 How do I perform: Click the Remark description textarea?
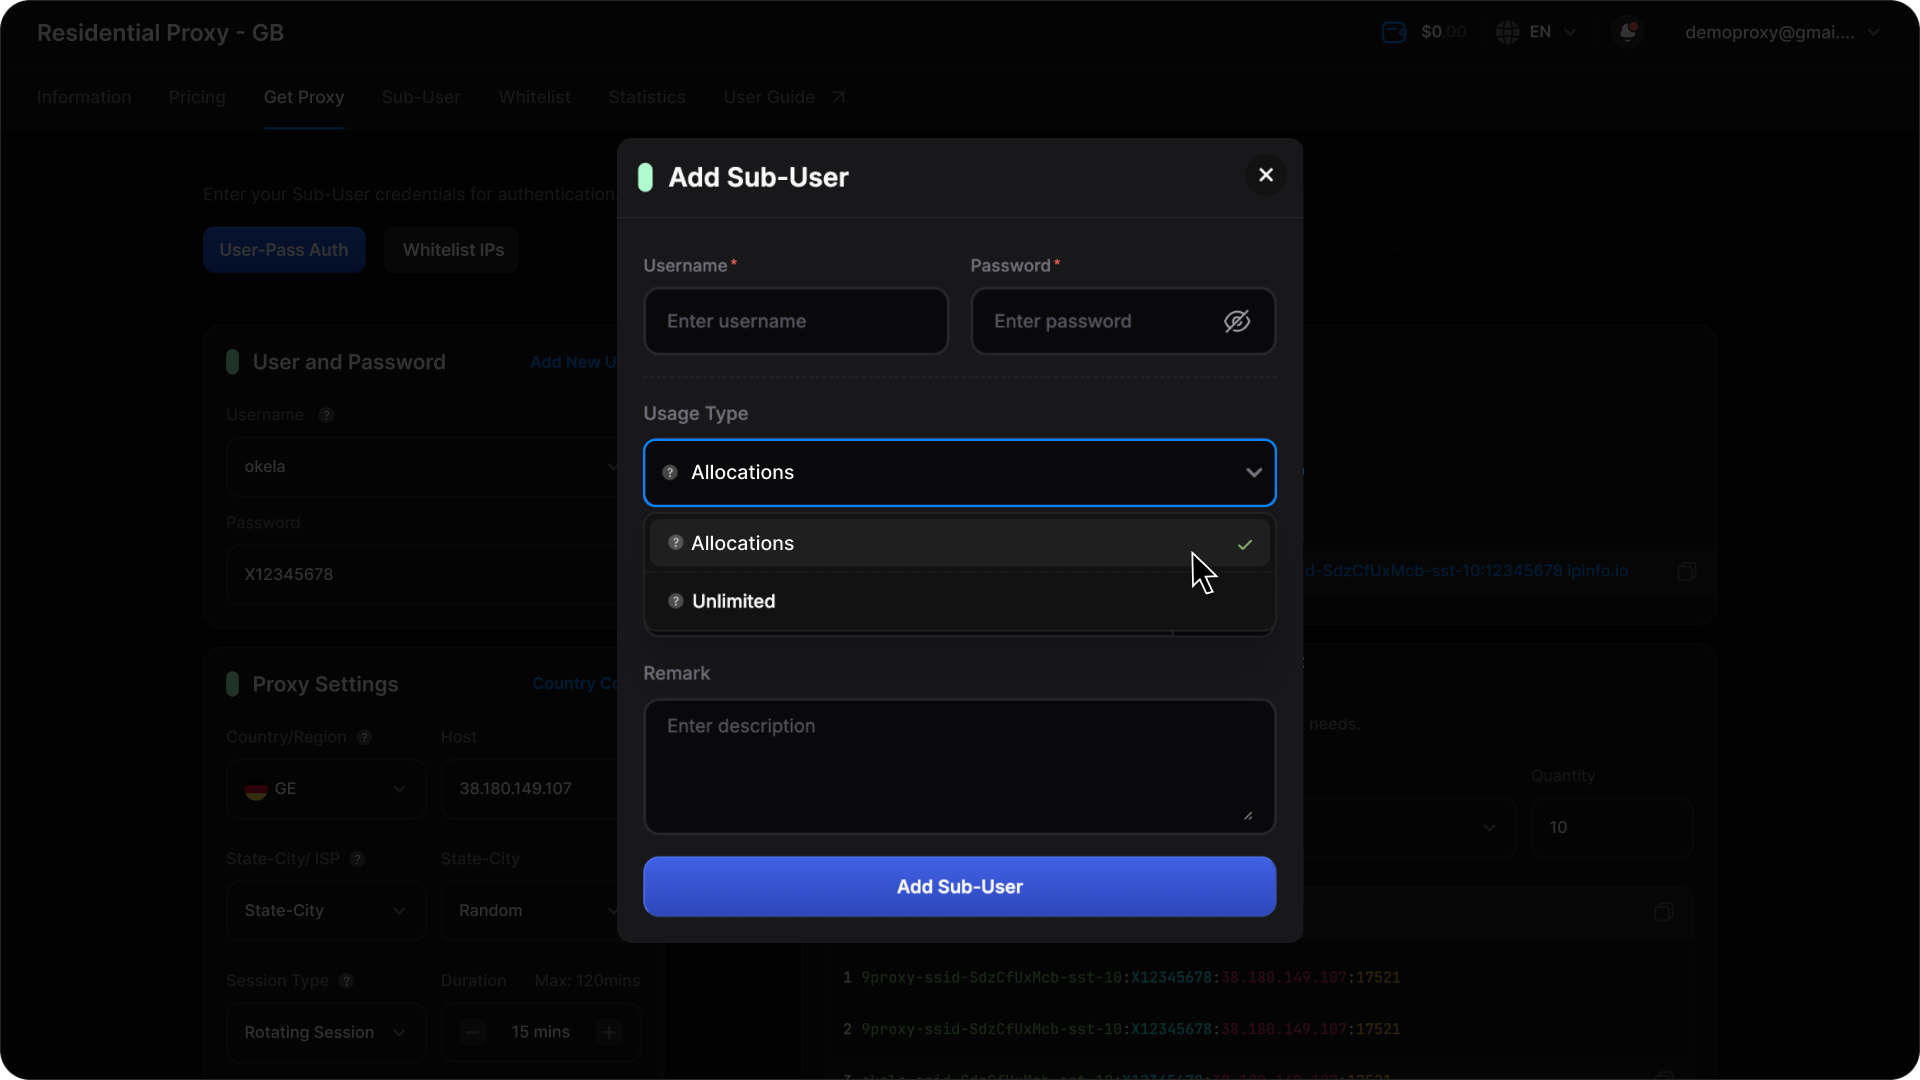click(x=959, y=765)
